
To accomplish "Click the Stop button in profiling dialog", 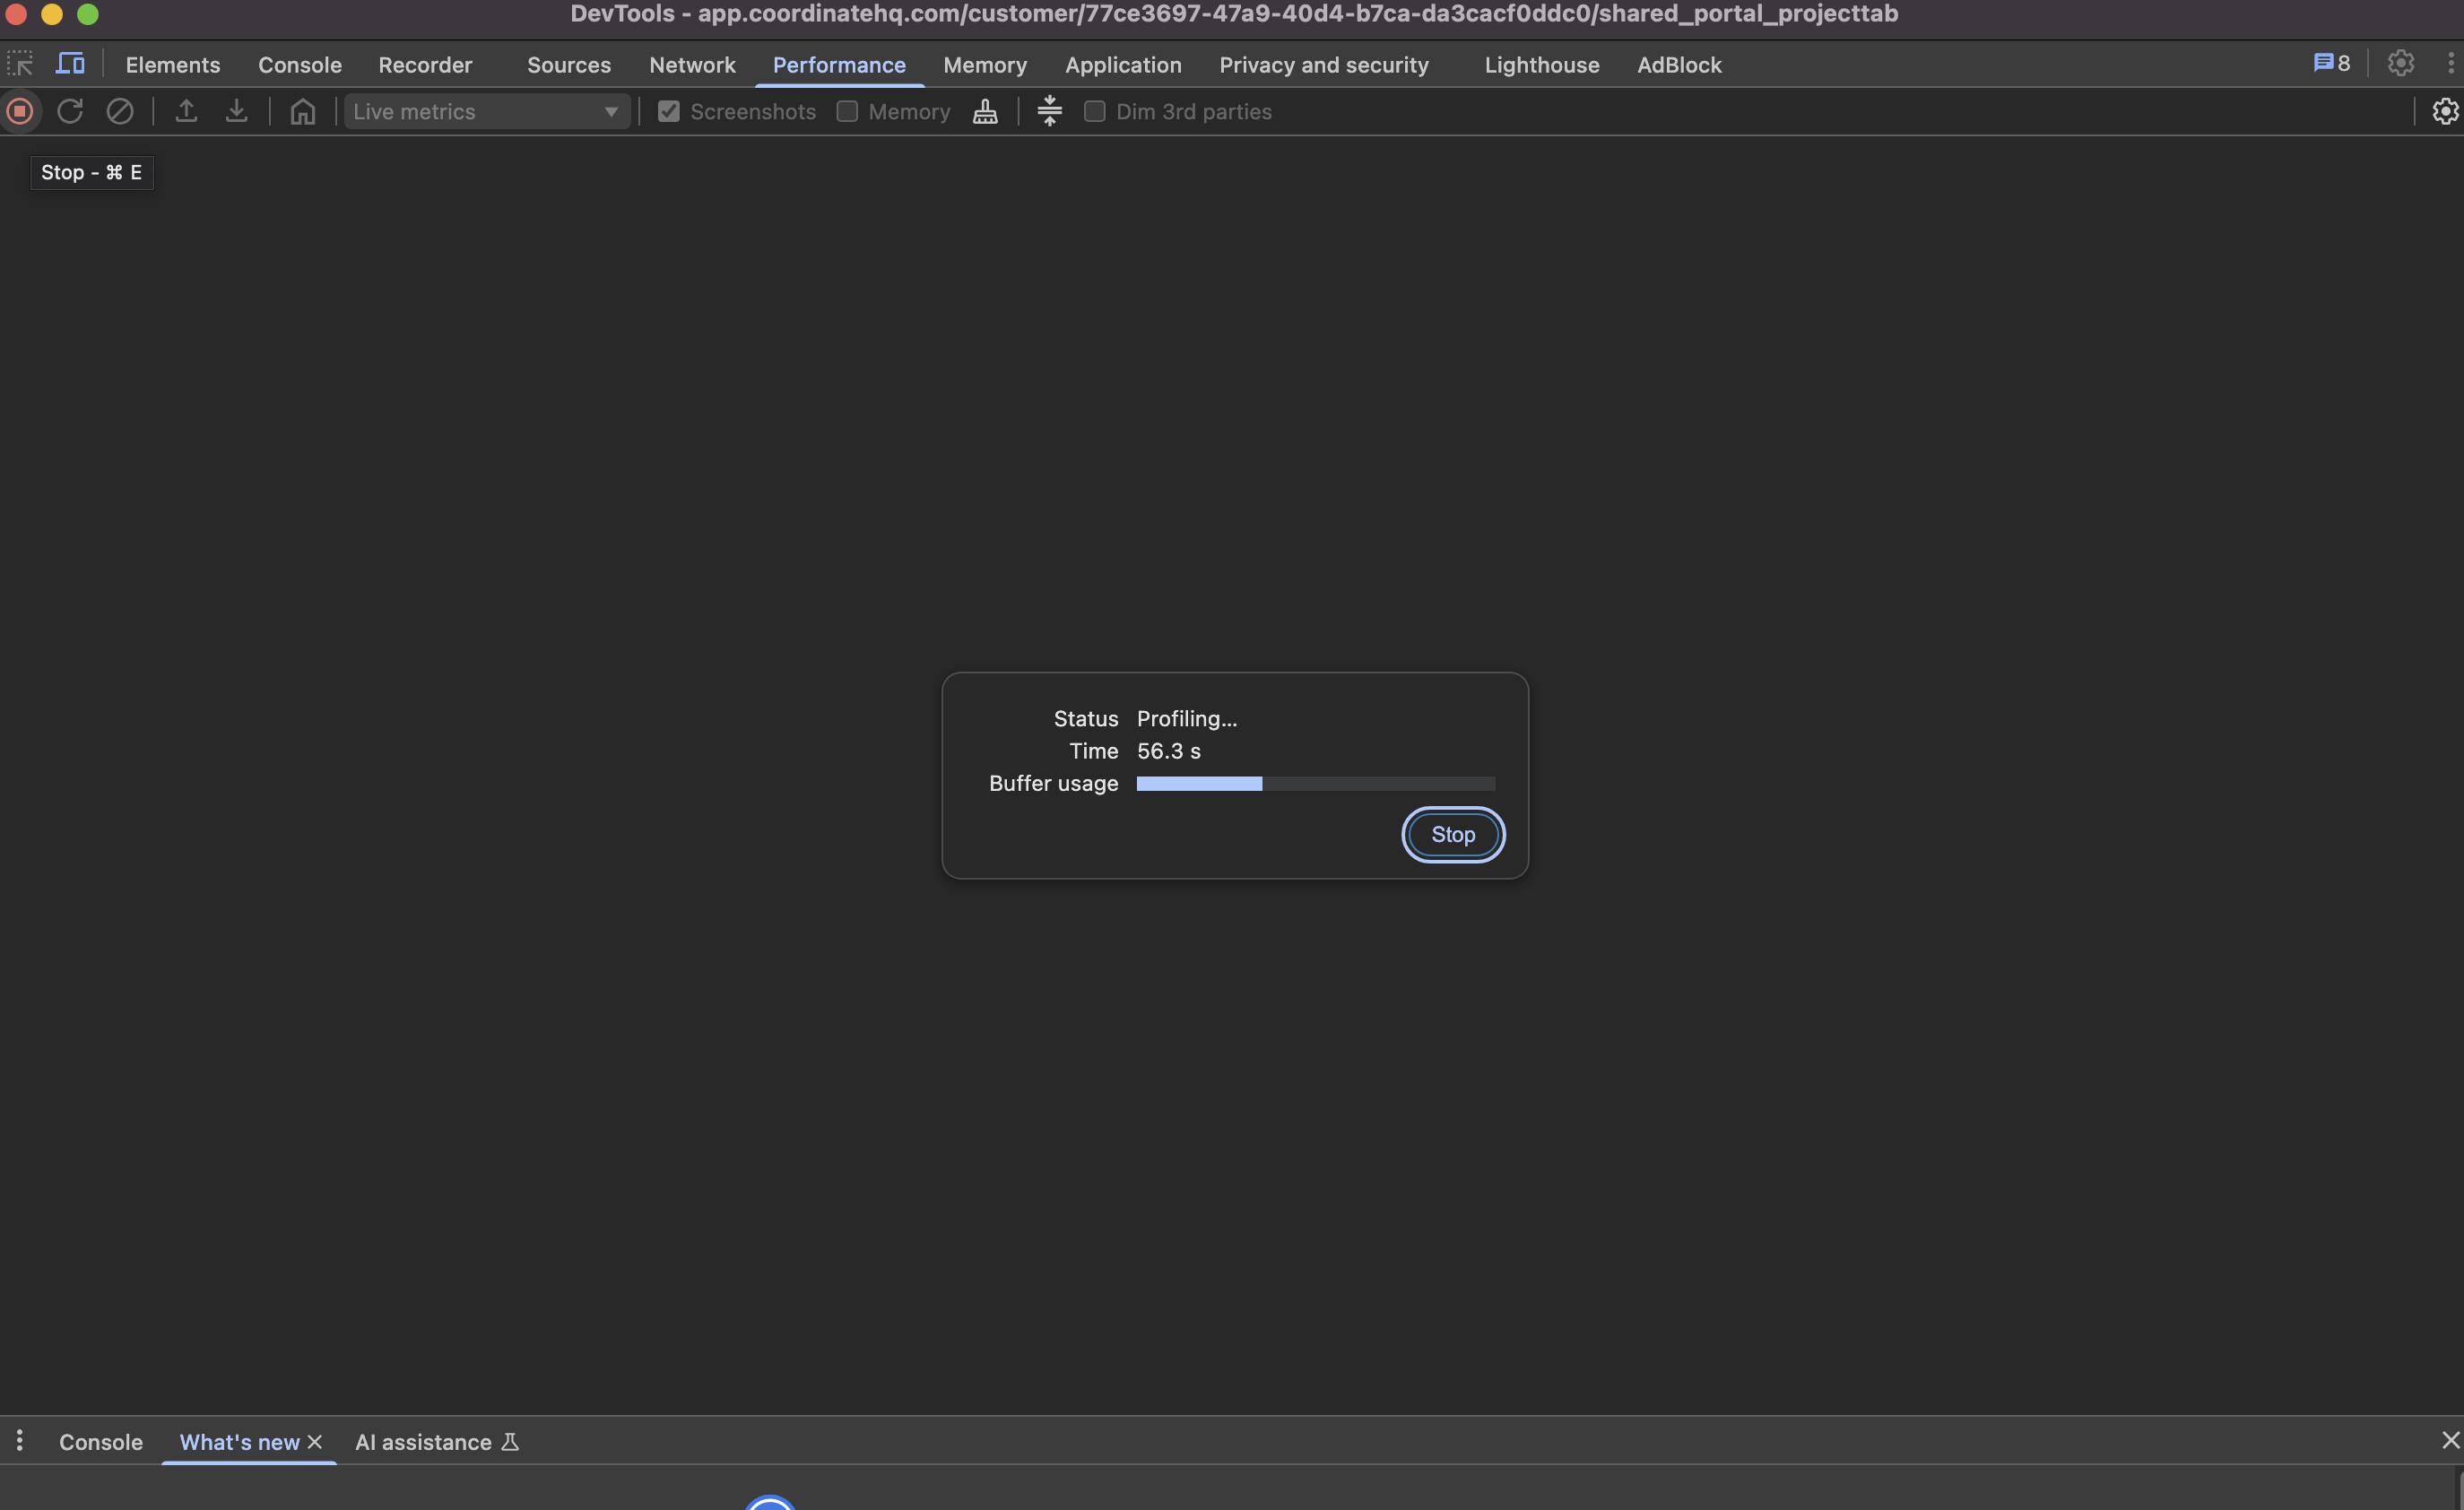I will 1453,834.
